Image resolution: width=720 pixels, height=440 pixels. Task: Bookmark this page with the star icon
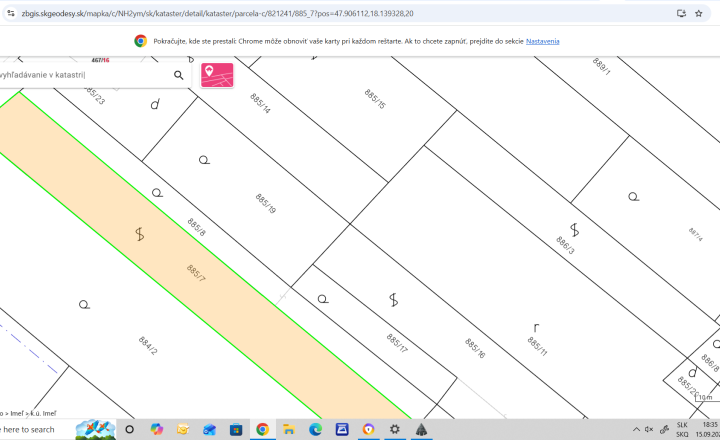click(698, 13)
